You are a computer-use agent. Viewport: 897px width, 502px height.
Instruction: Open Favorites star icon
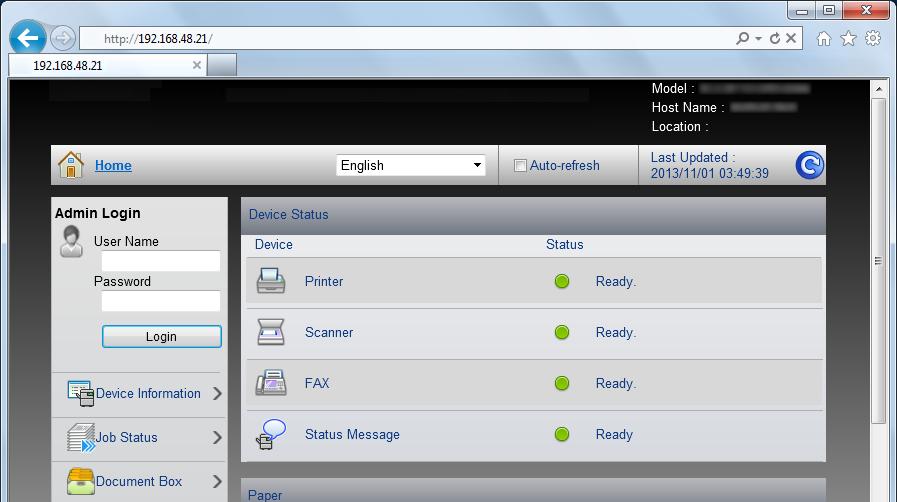848,38
